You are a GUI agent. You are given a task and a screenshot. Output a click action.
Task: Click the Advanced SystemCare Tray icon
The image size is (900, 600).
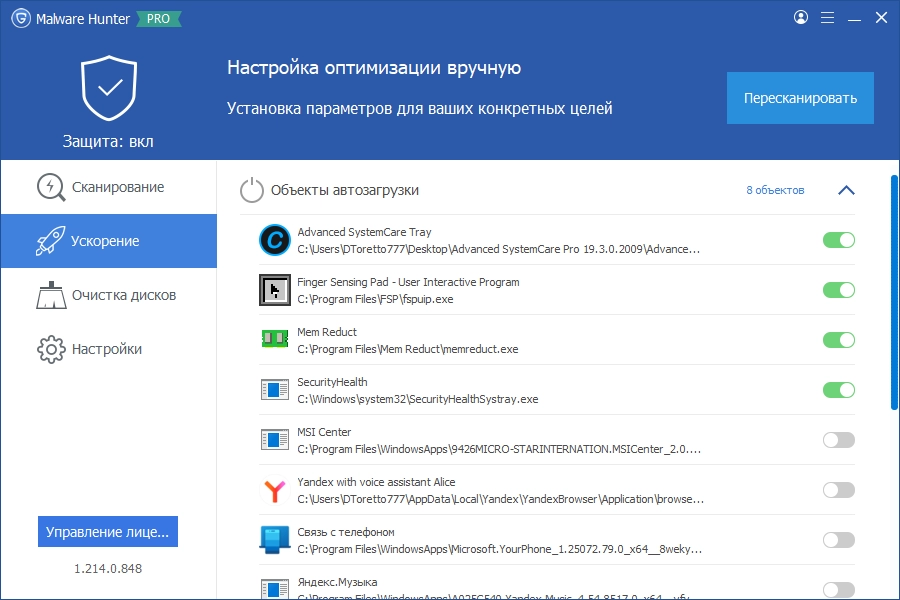[275, 240]
